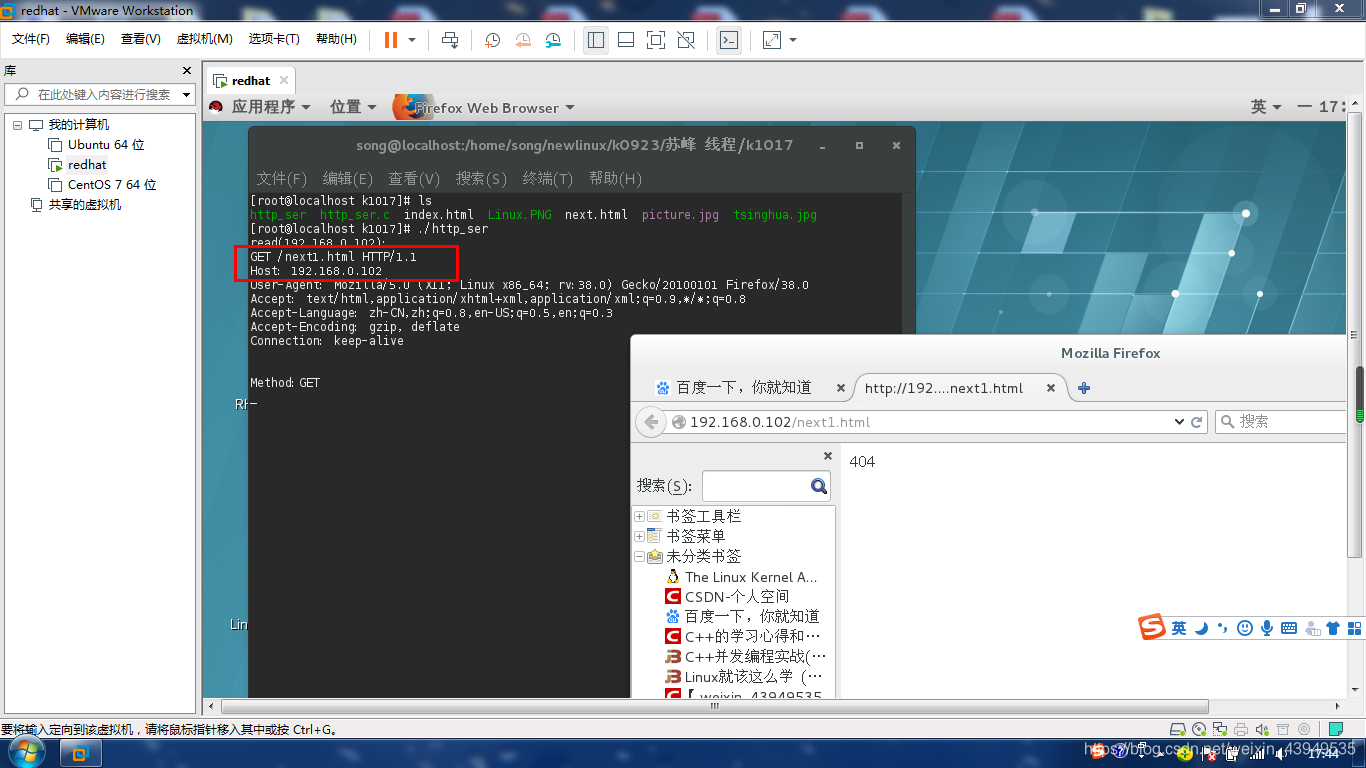Open the VMware 虚拟机(M) menu
The height and width of the screenshot is (768, 1366).
(x=204, y=39)
